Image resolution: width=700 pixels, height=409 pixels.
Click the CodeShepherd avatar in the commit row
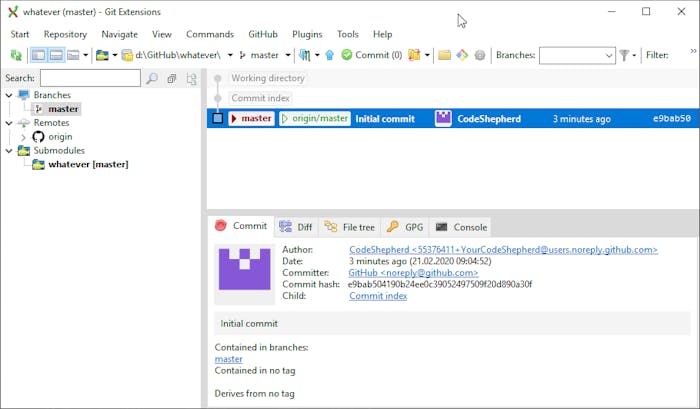[443, 118]
